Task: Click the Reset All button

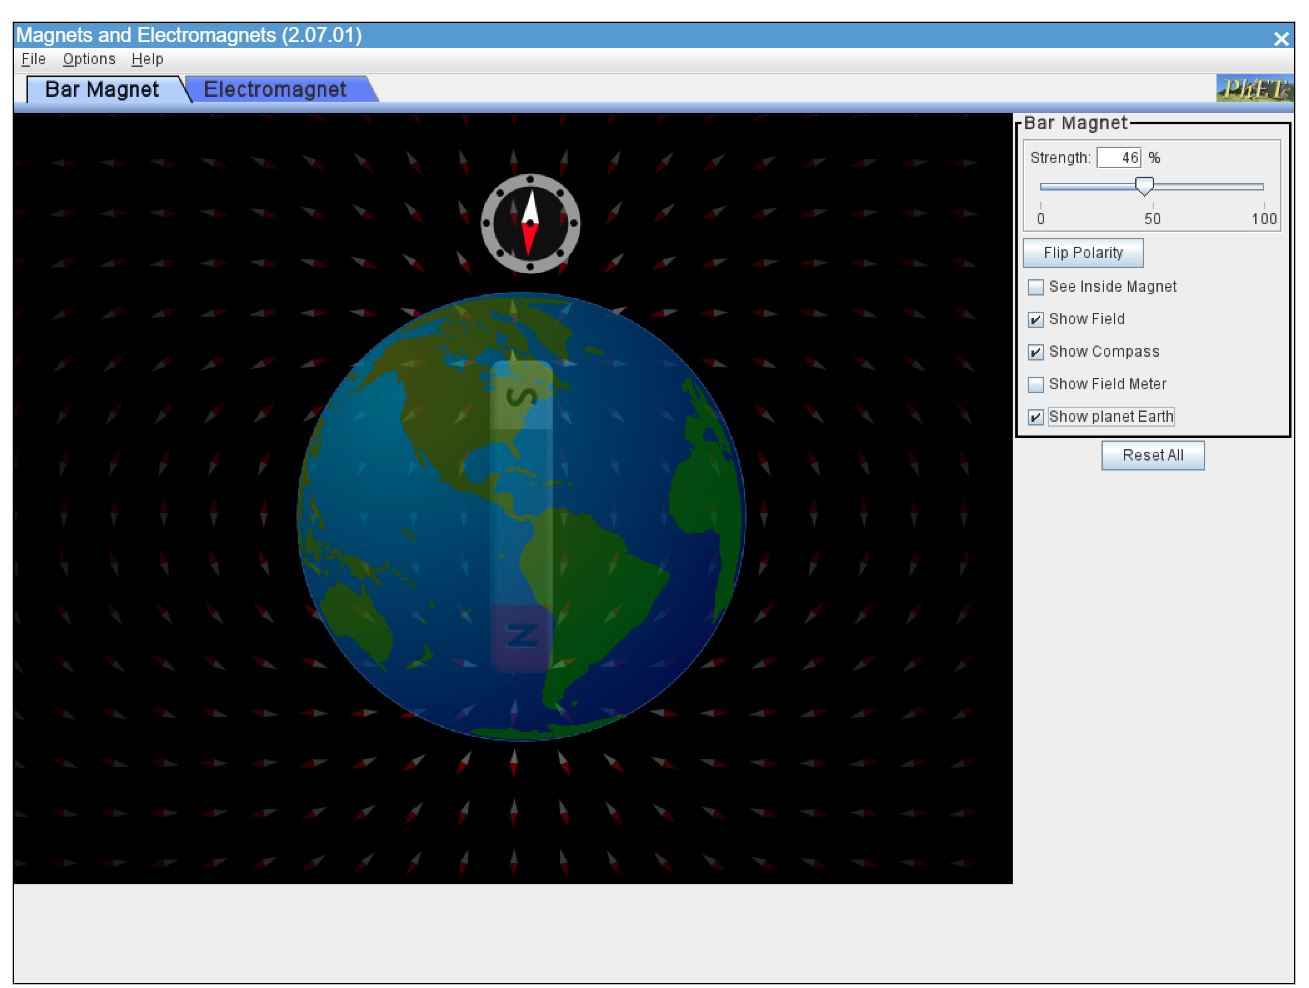Action: pos(1152,455)
